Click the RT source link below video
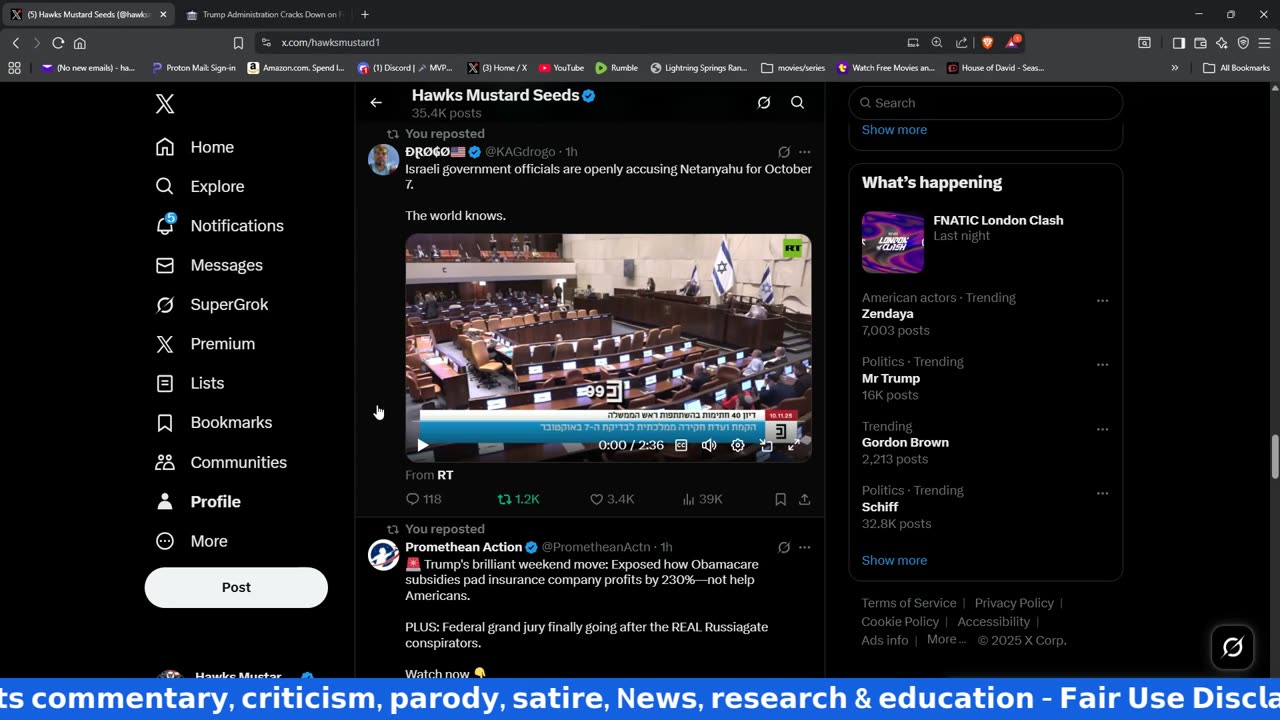 pos(445,475)
